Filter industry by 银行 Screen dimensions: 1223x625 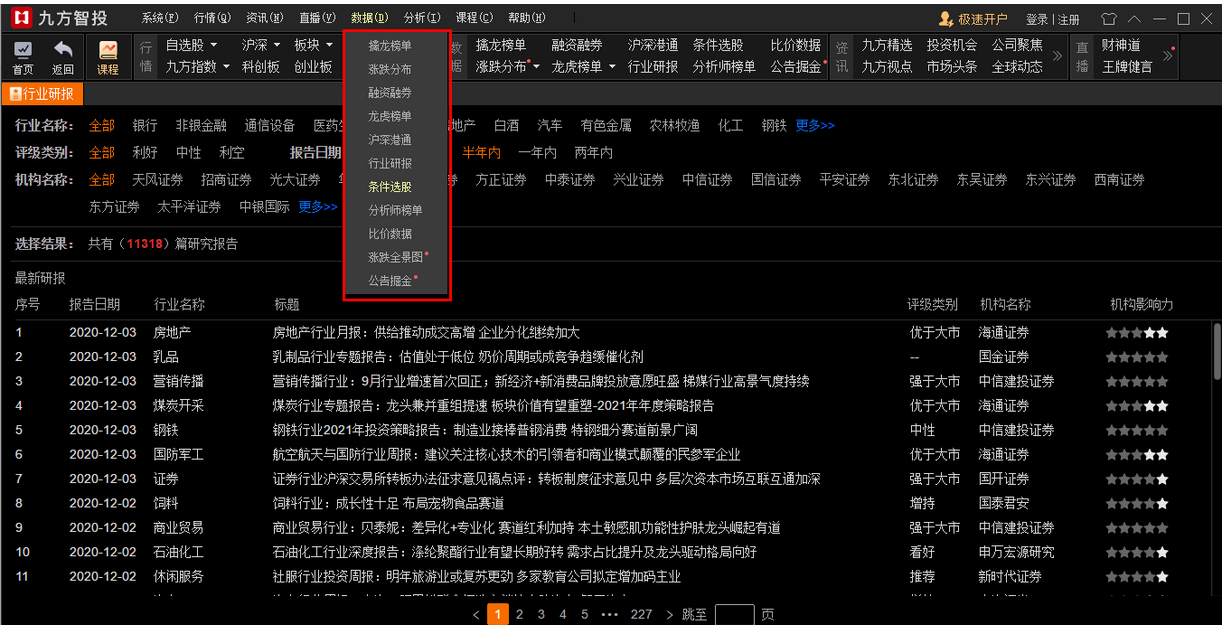coord(145,125)
